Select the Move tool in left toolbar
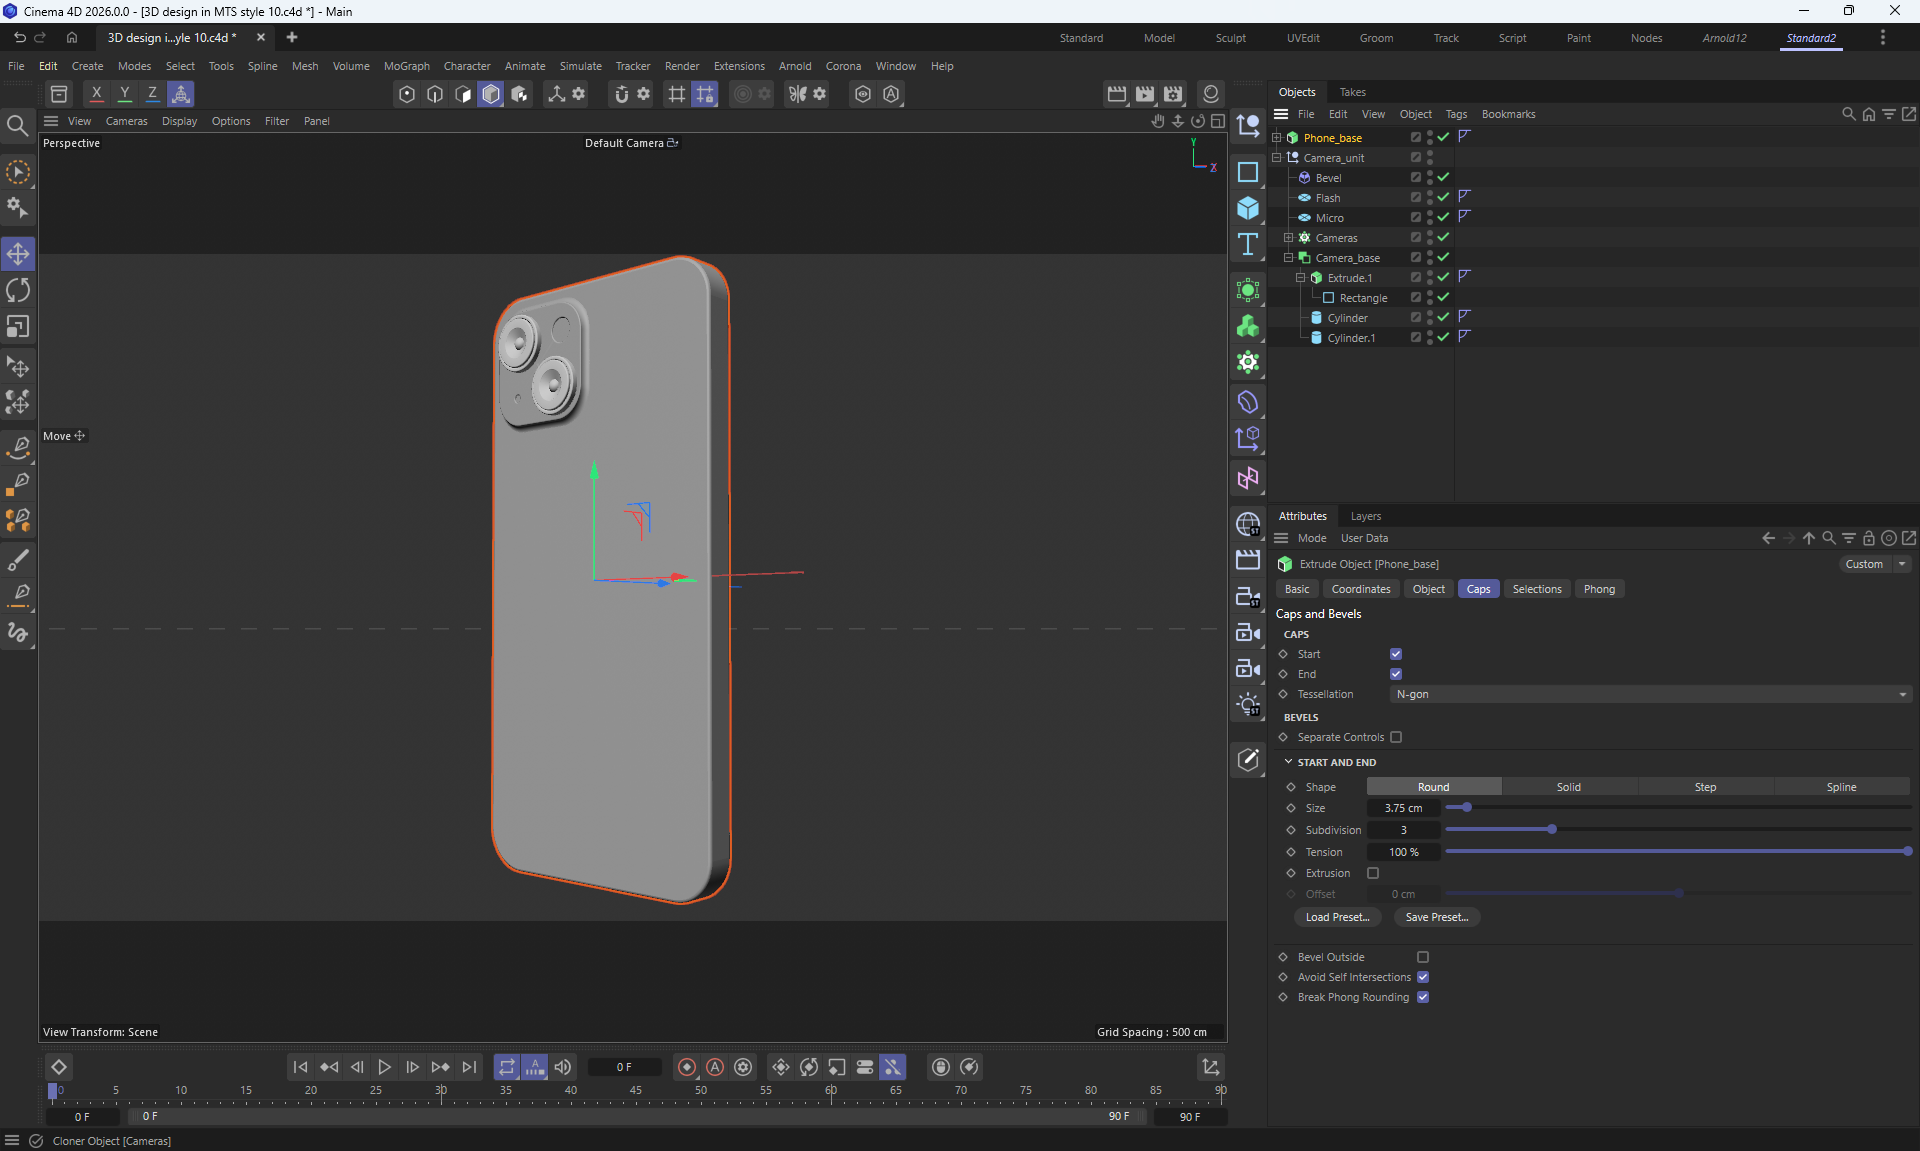This screenshot has width=1920, height=1151. click(18, 254)
